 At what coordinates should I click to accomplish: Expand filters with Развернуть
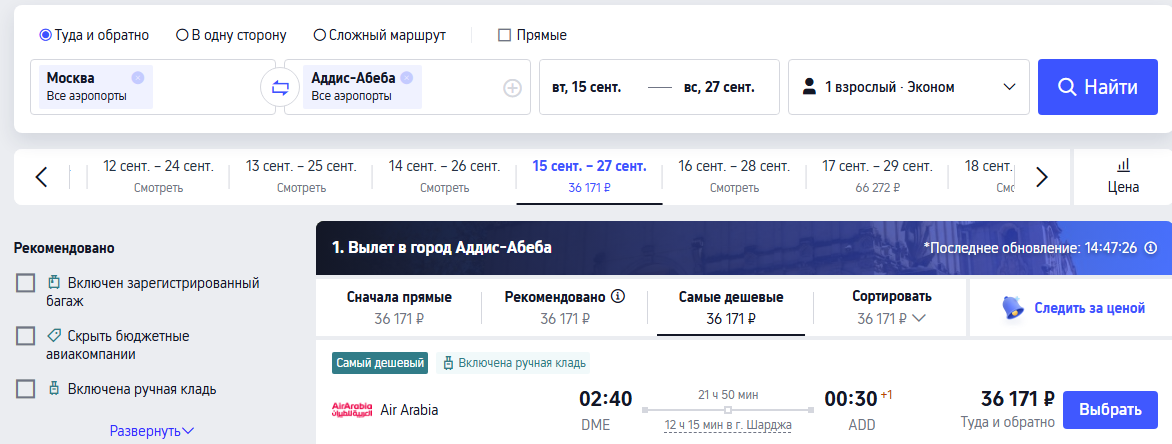click(x=152, y=431)
